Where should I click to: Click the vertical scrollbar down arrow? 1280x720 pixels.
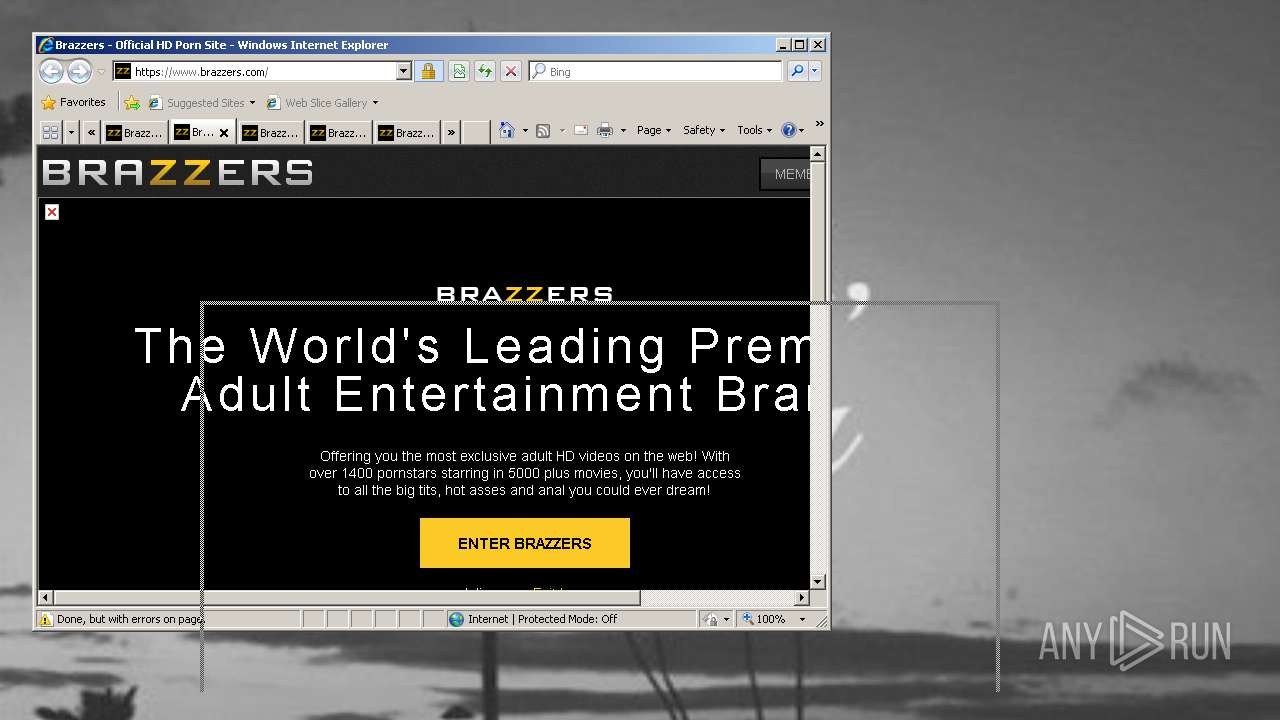point(817,582)
